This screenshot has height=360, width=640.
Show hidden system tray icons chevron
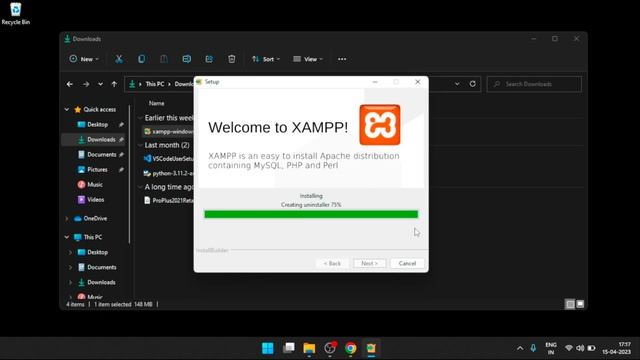[520, 348]
